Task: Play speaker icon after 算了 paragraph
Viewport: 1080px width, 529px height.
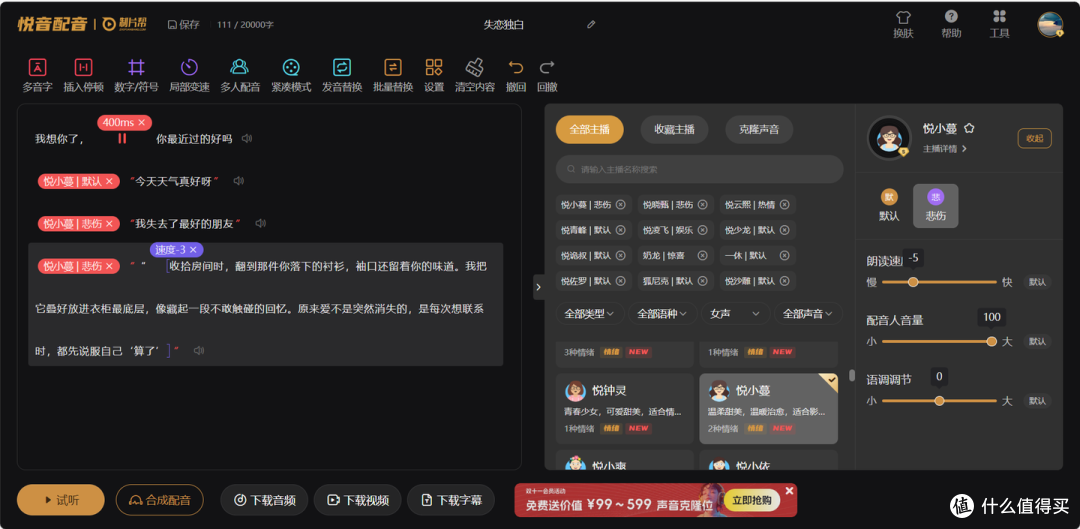Action: click(x=199, y=351)
